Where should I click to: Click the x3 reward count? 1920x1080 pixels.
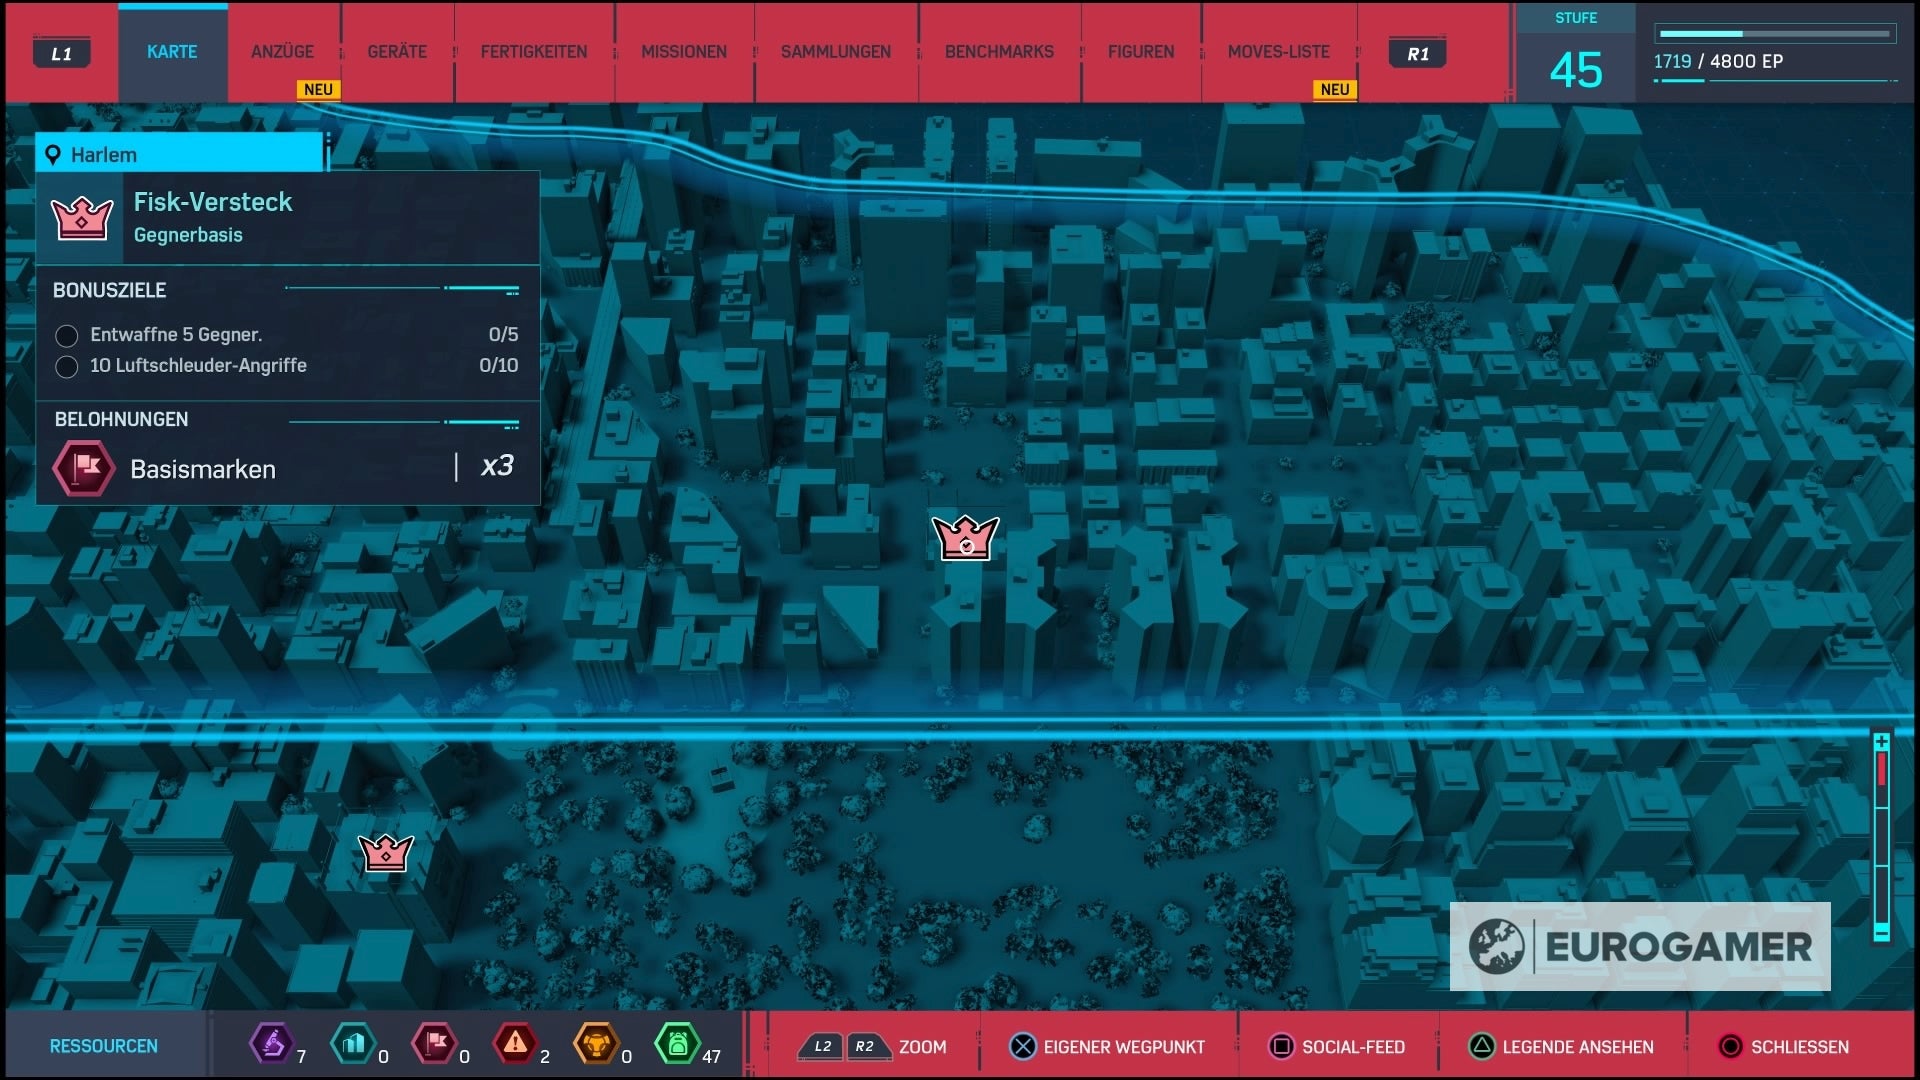click(497, 466)
